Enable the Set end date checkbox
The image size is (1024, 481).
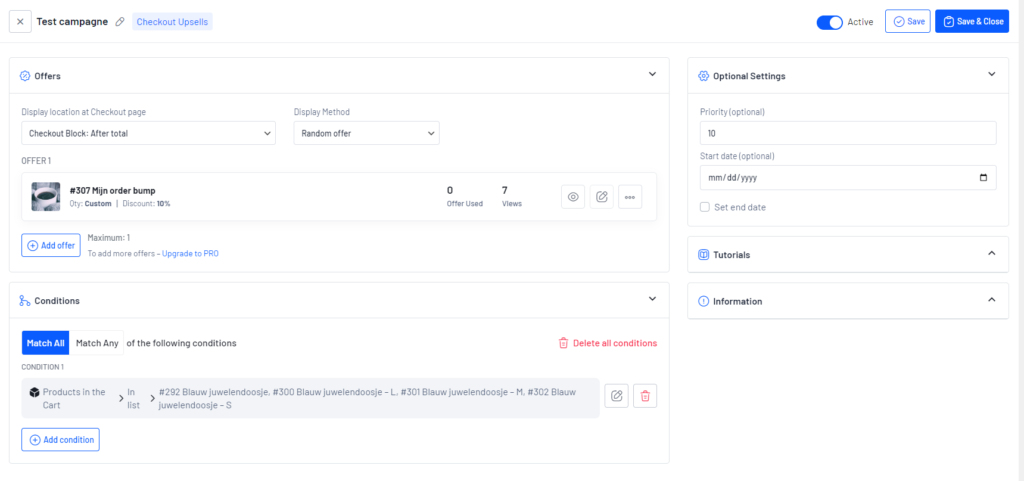[705, 207]
